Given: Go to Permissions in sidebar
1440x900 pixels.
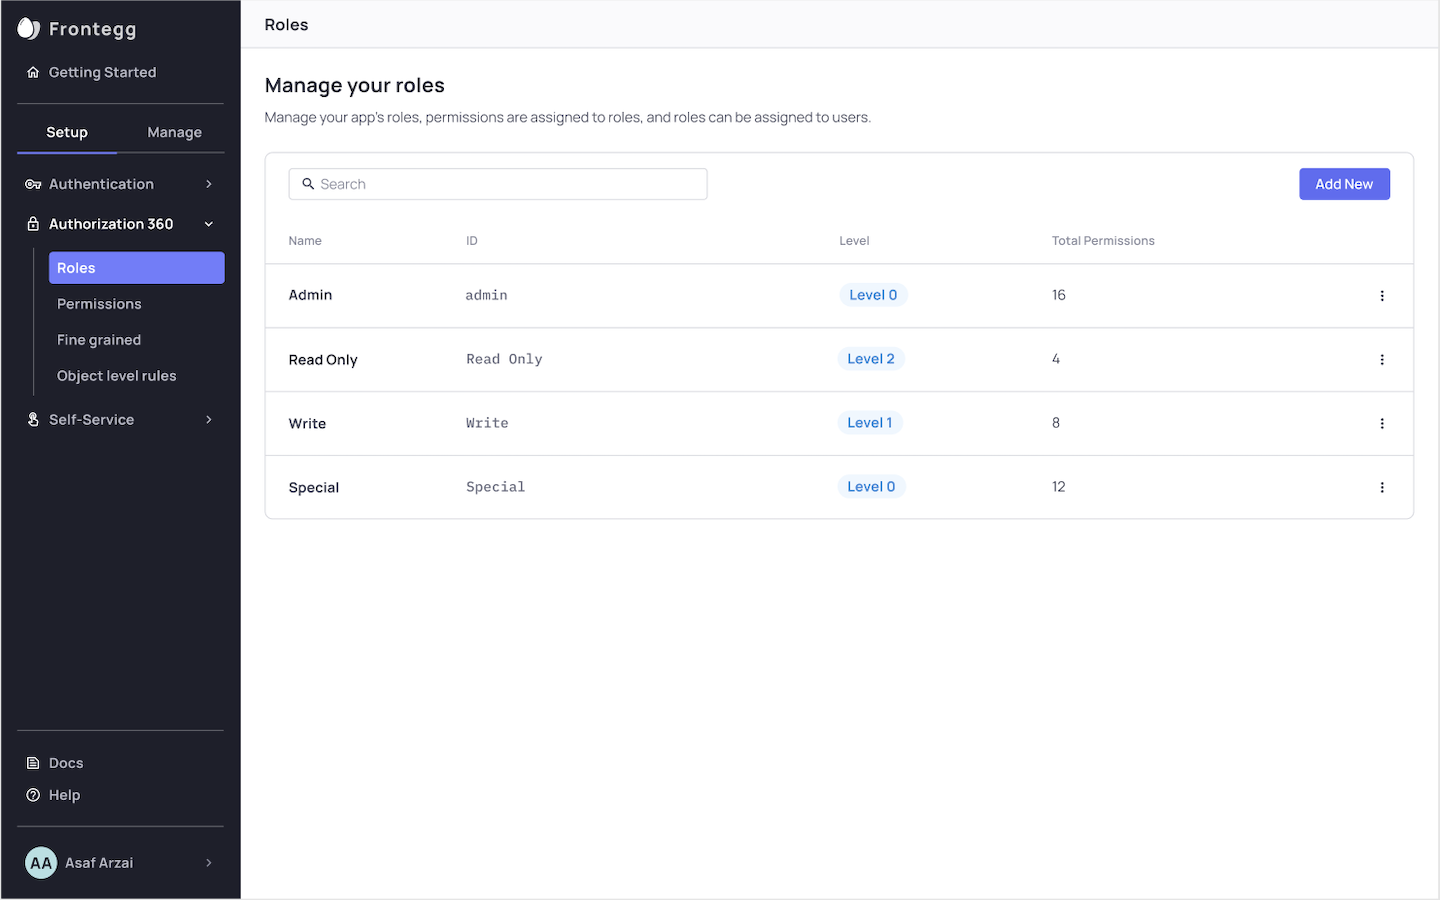Looking at the screenshot, I should click(x=99, y=304).
